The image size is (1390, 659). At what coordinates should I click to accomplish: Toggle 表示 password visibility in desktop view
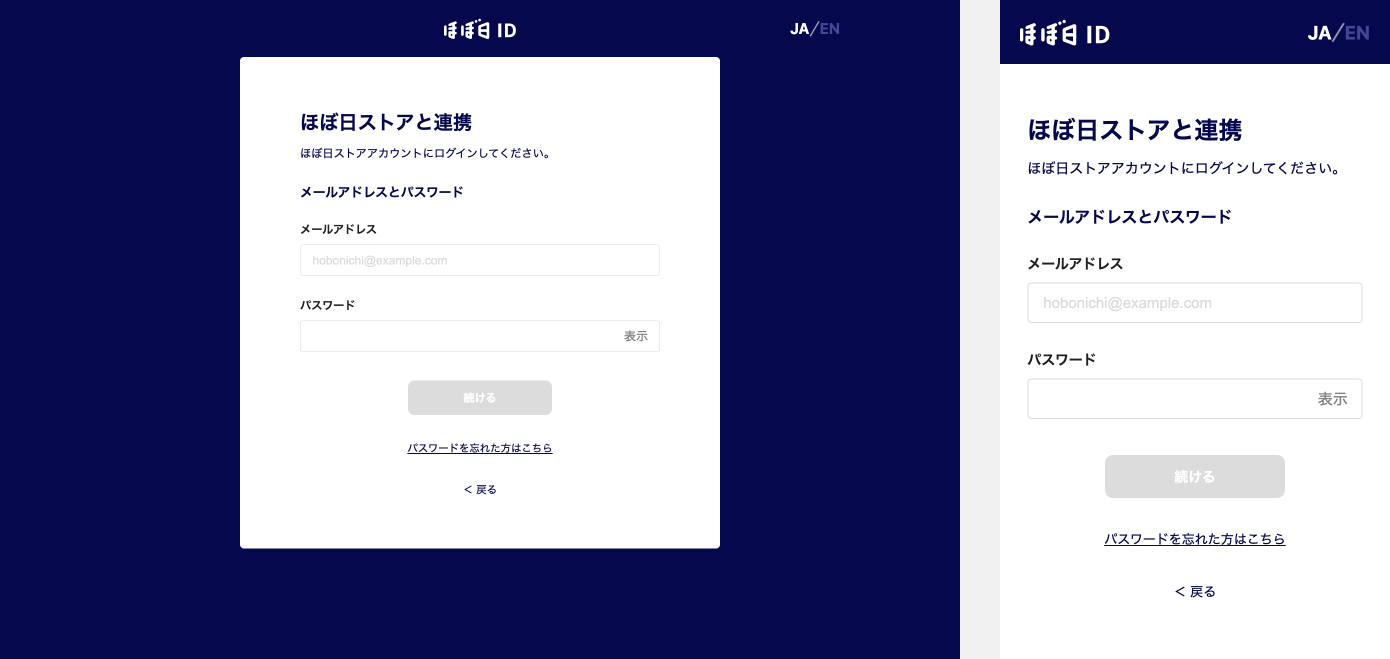(636, 336)
